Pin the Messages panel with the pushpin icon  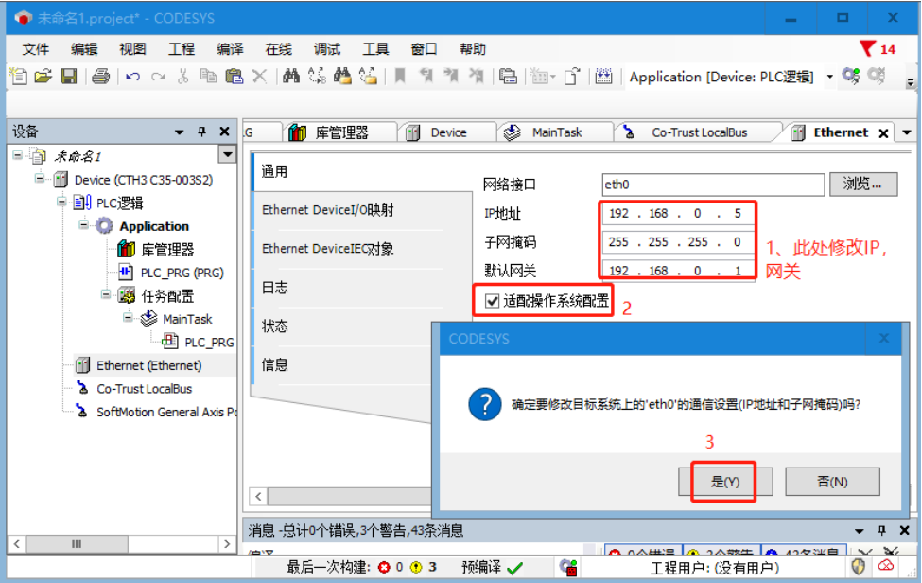point(881,531)
